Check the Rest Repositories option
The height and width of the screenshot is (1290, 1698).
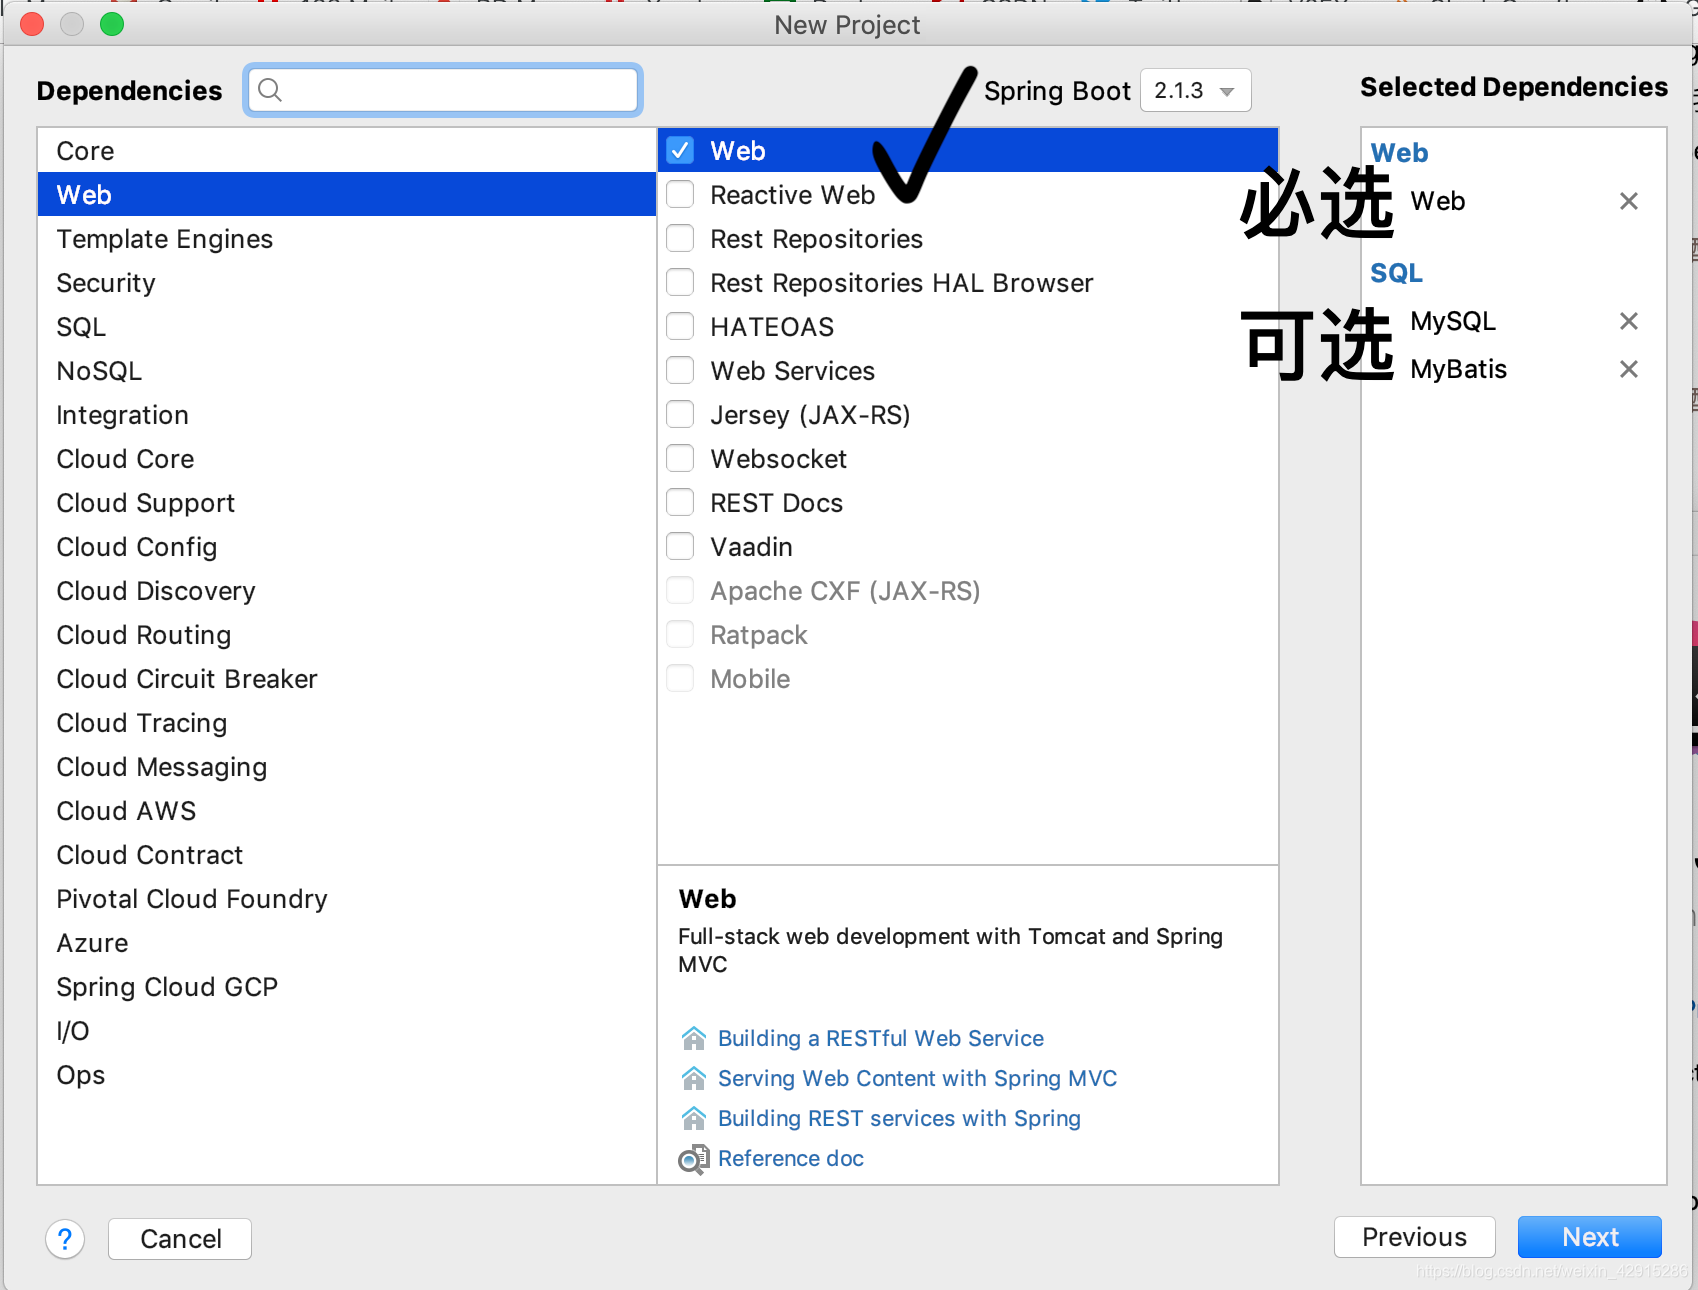[680, 238]
